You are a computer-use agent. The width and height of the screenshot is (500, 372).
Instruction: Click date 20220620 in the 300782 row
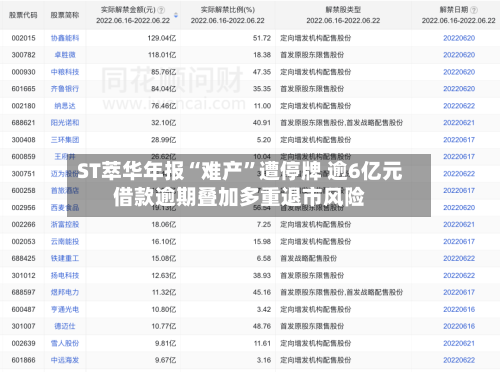(459, 55)
